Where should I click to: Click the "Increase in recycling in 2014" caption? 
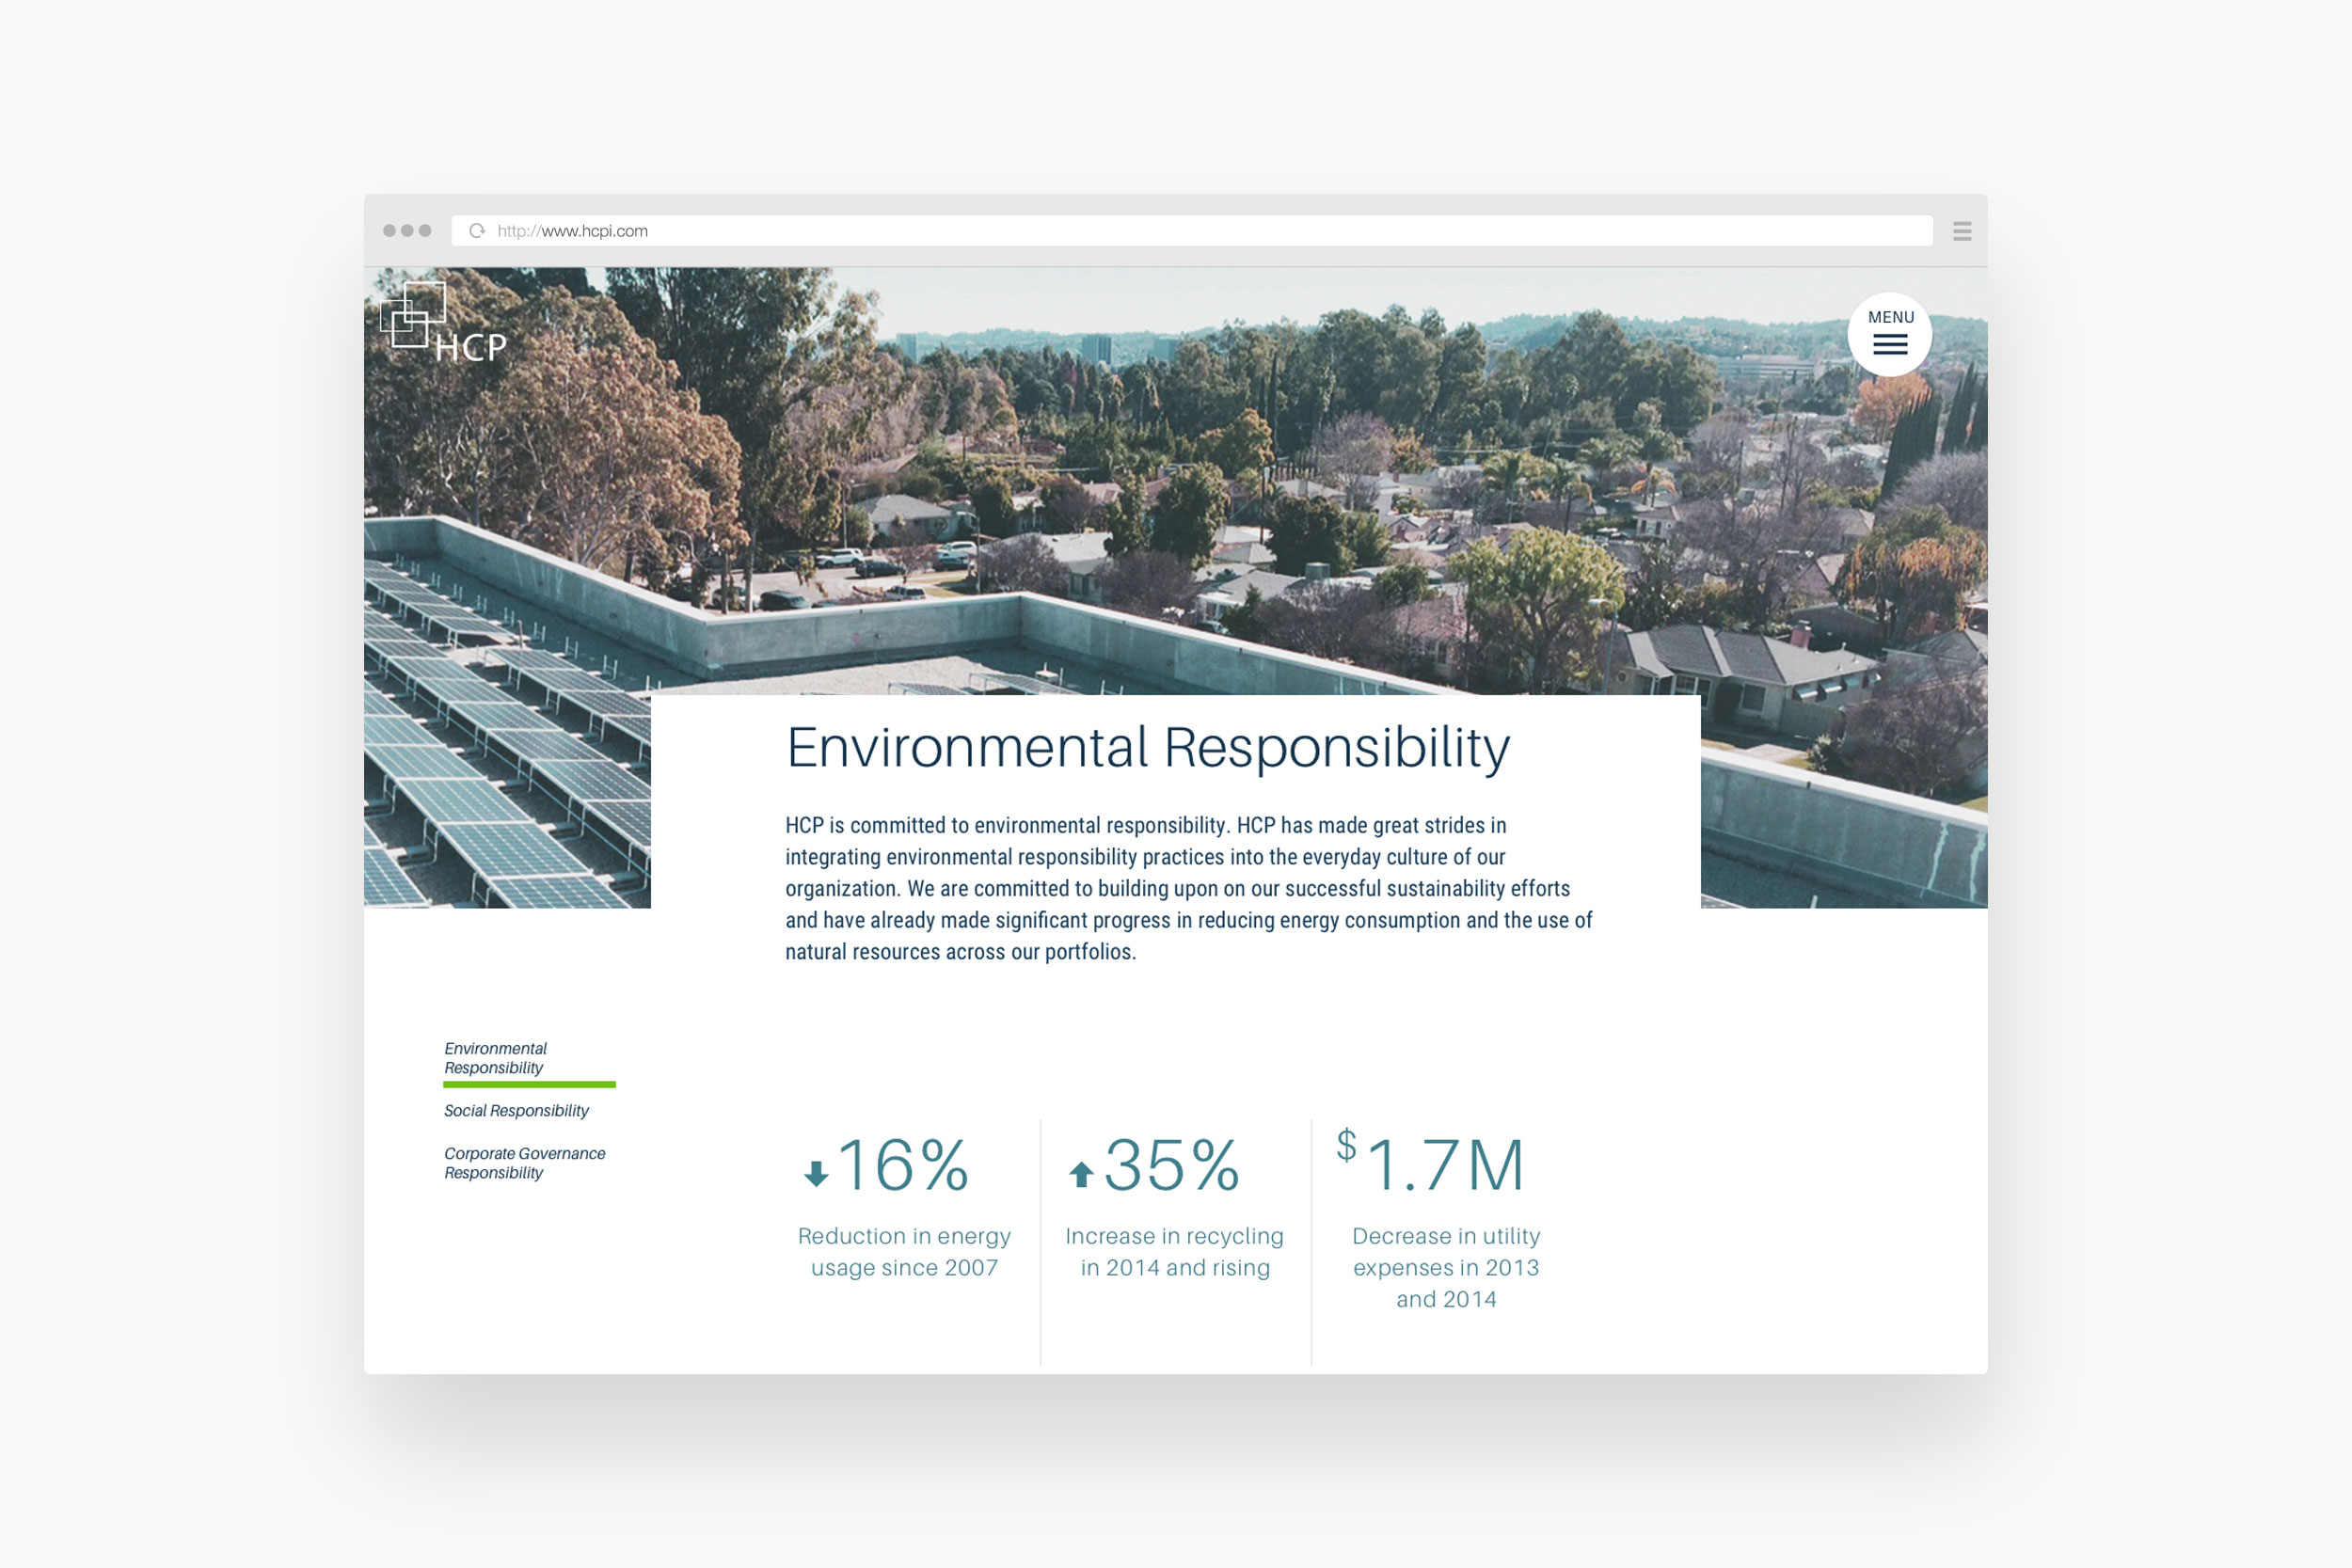tap(1175, 1252)
